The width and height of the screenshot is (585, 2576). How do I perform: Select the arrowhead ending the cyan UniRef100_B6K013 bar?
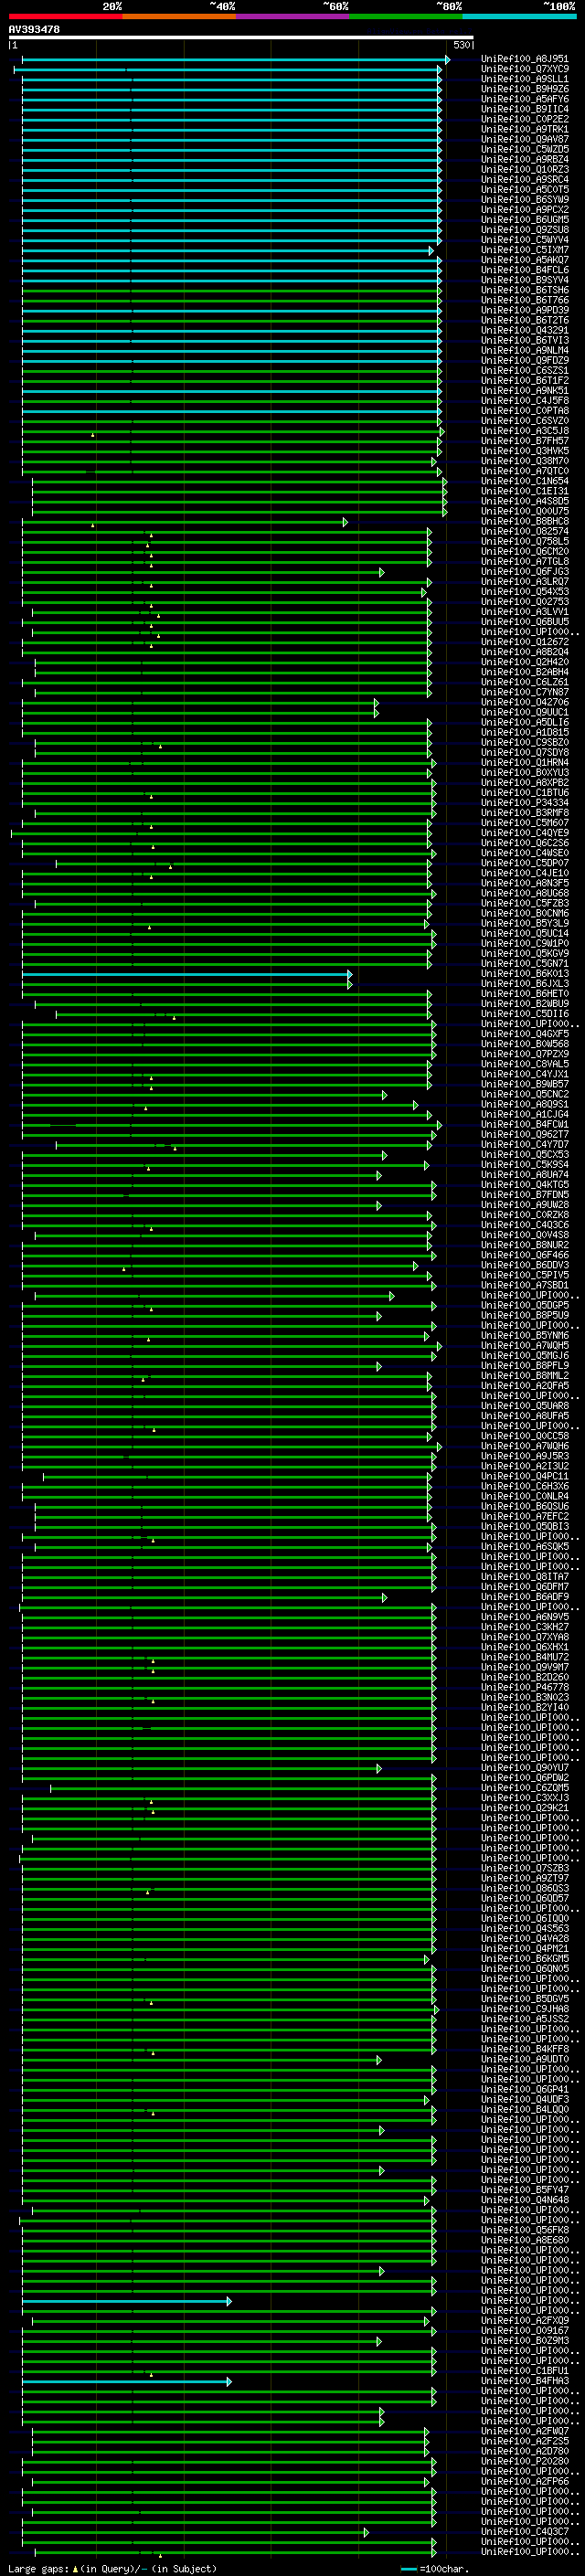pyautogui.click(x=349, y=975)
